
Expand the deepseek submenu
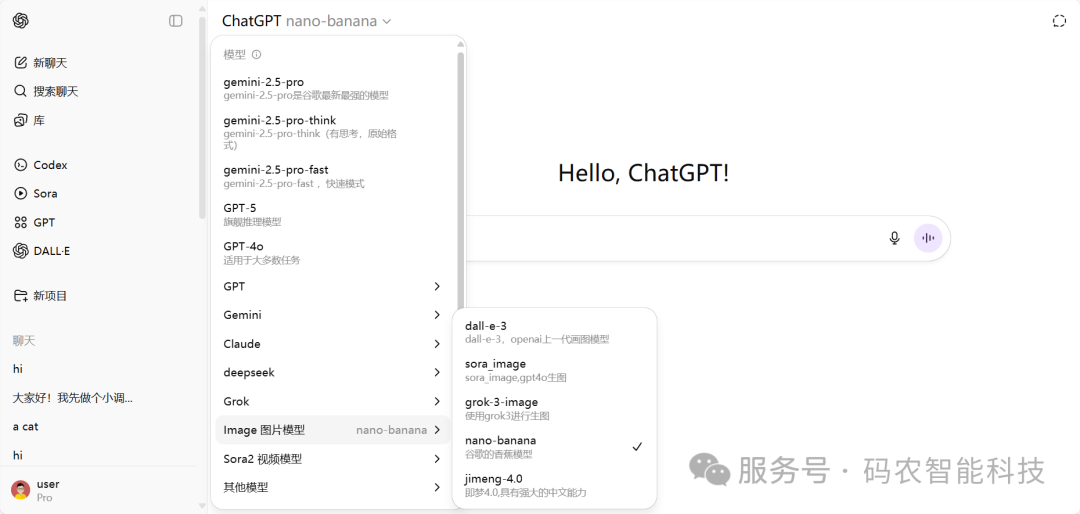click(333, 373)
